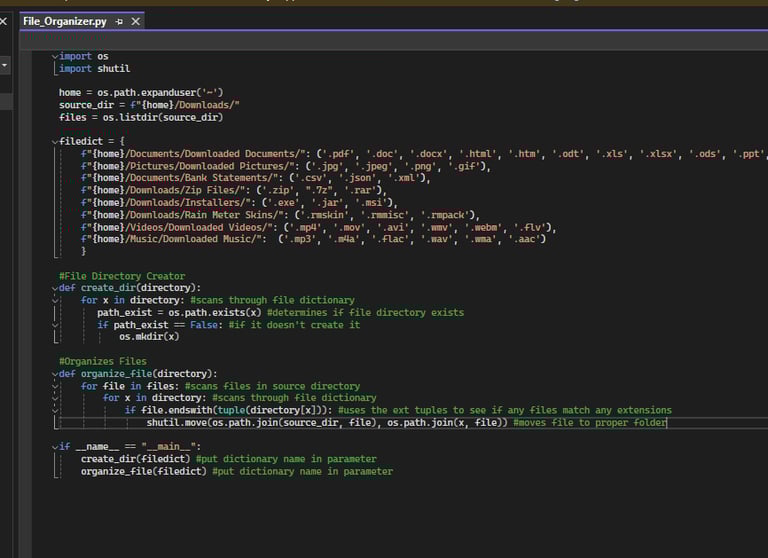This screenshot has height=558, width=768.
Task: Close the left side panel
Action: [x=3, y=20]
